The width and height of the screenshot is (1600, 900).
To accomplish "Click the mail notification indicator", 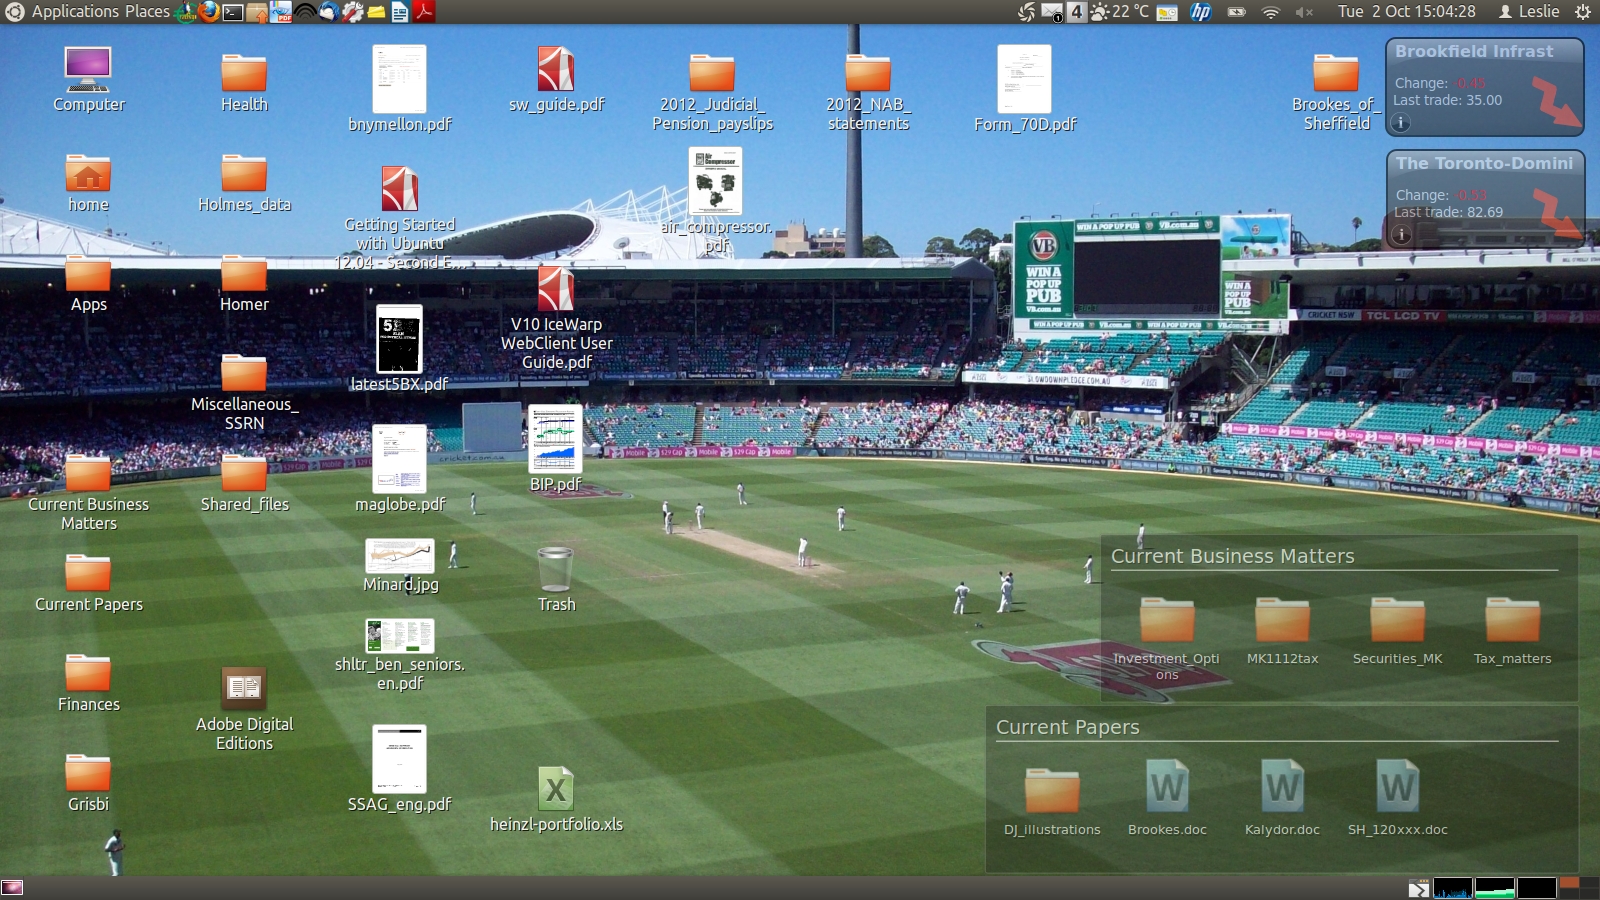I will pyautogui.click(x=1052, y=12).
